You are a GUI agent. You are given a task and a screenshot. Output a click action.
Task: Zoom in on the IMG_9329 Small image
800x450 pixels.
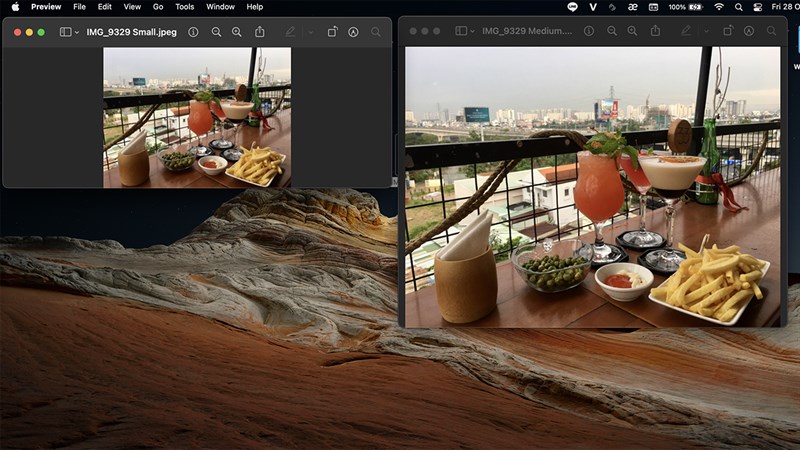(x=237, y=32)
